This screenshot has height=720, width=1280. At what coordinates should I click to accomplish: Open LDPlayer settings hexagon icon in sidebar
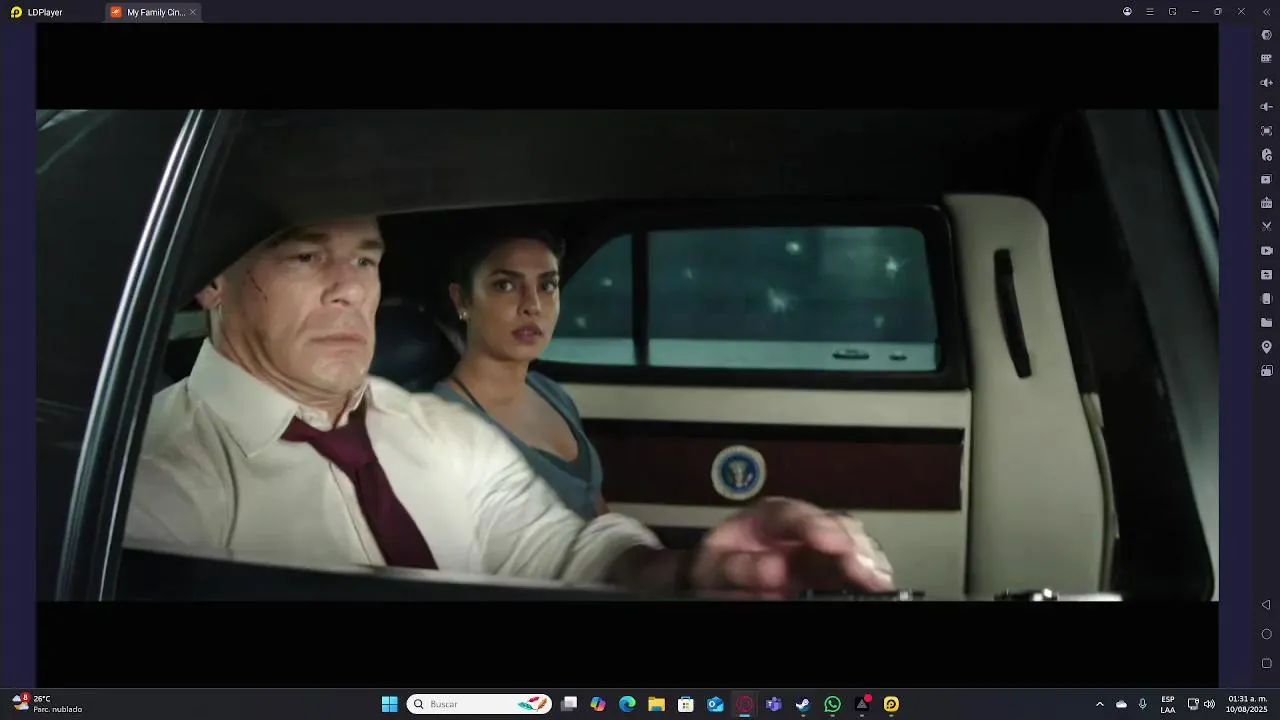tap(1266, 35)
